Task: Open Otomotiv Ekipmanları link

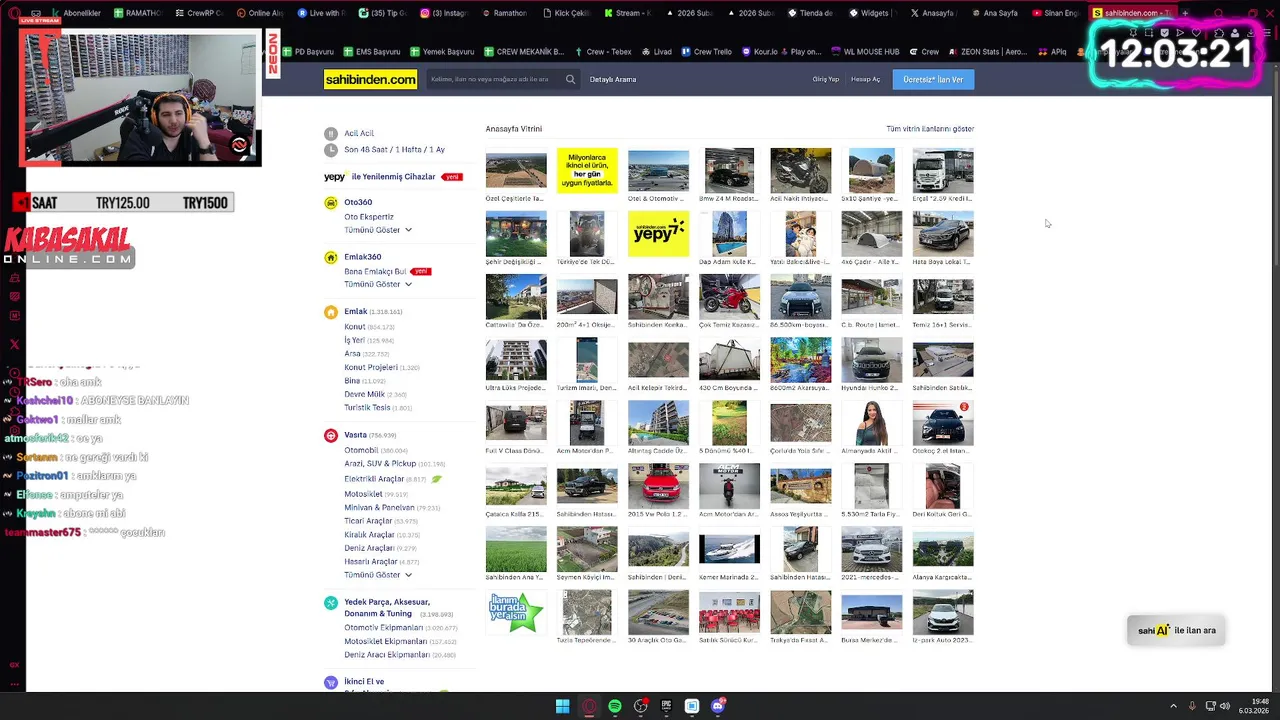Action: [384, 628]
